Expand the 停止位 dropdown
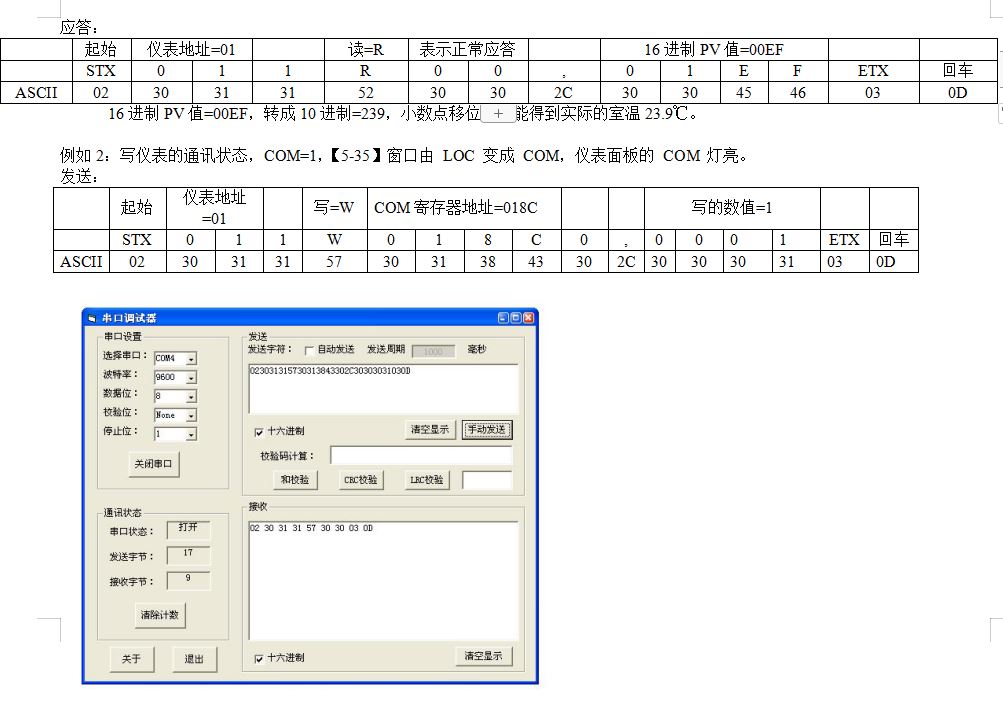The image size is (1003, 702). click(x=191, y=434)
